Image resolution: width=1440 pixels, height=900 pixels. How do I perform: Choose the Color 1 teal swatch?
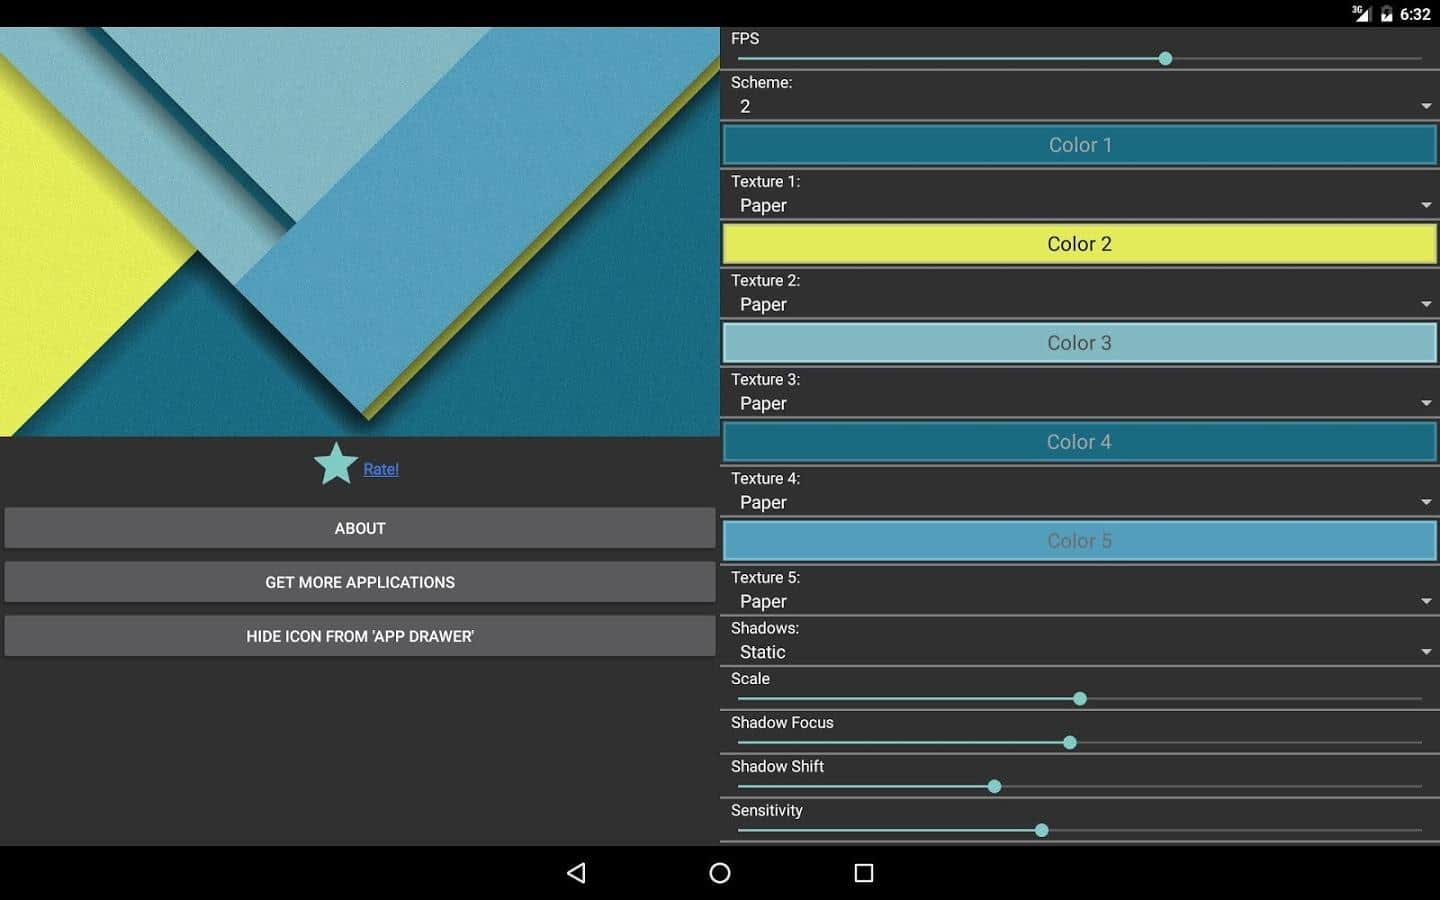pyautogui.click(x=1080, y=145)
